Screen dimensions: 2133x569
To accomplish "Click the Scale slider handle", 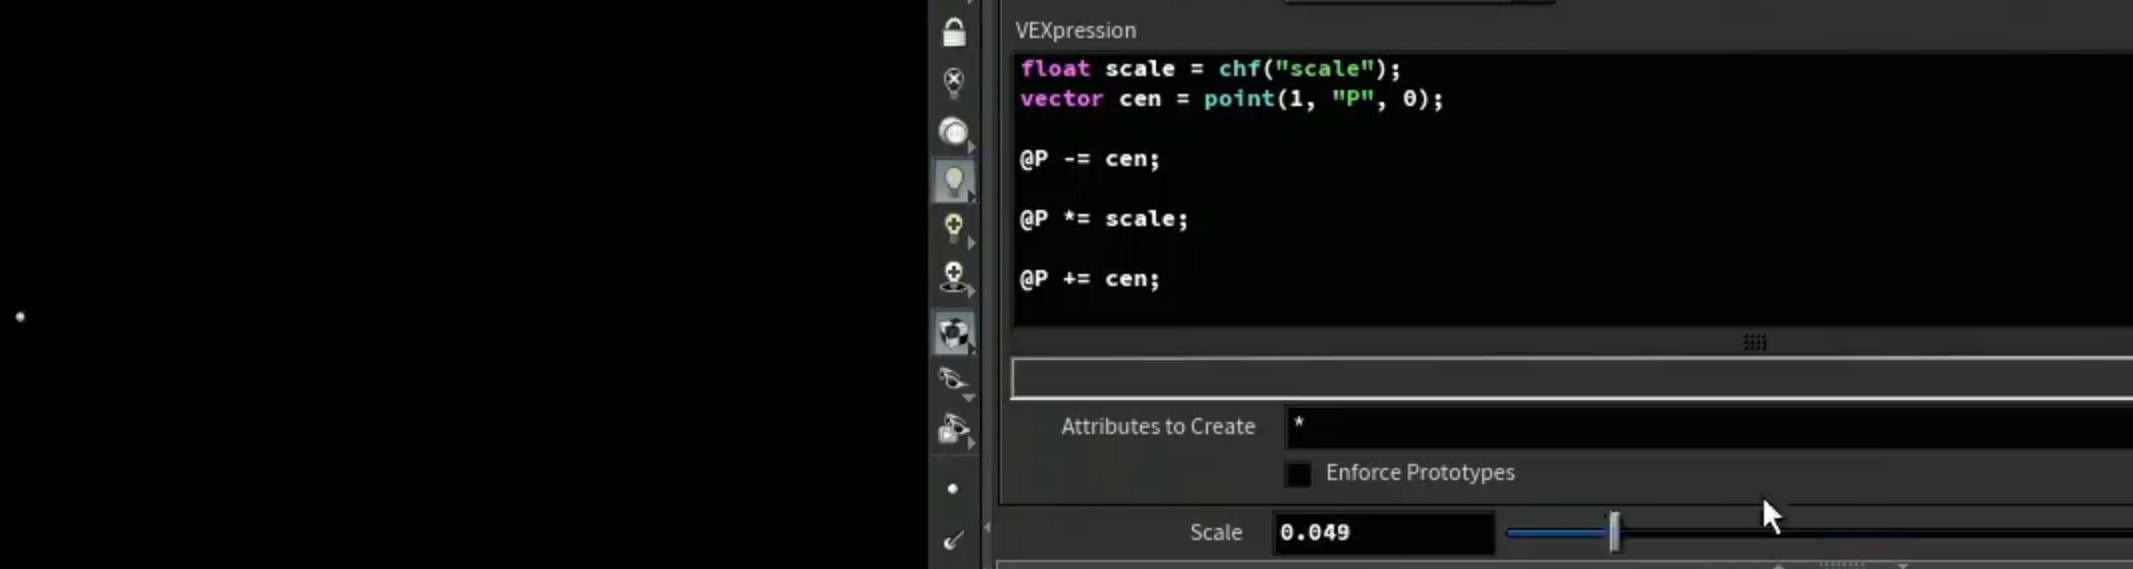I will 1614,532.
